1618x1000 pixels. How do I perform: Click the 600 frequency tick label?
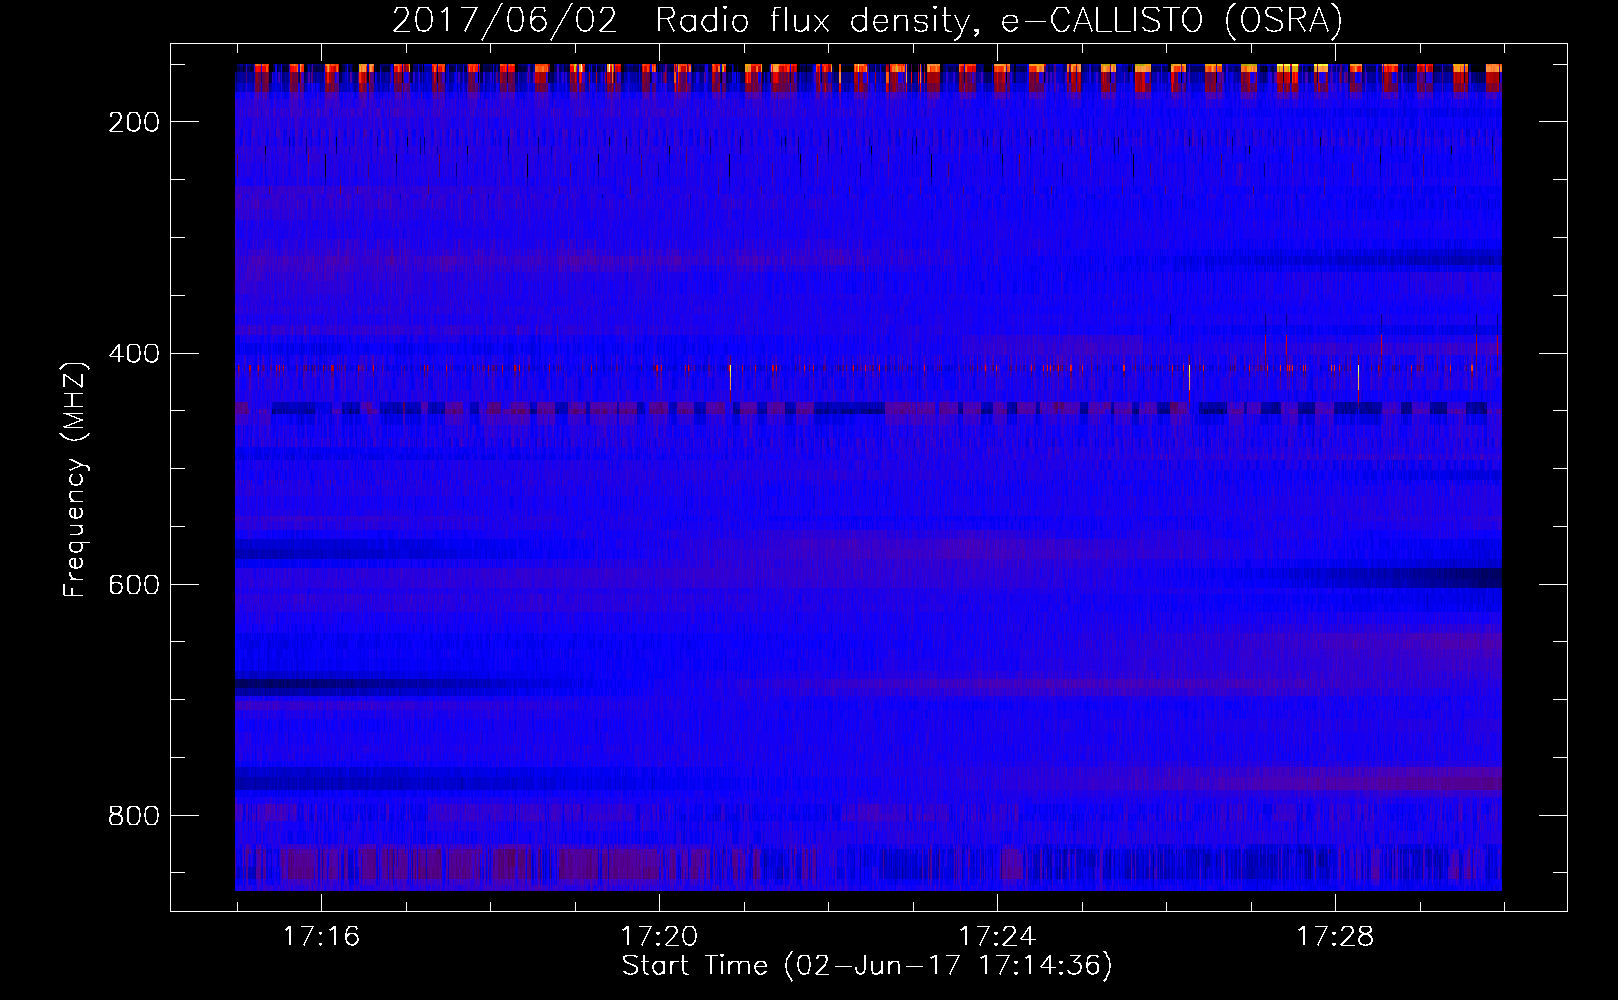point(134,585)
